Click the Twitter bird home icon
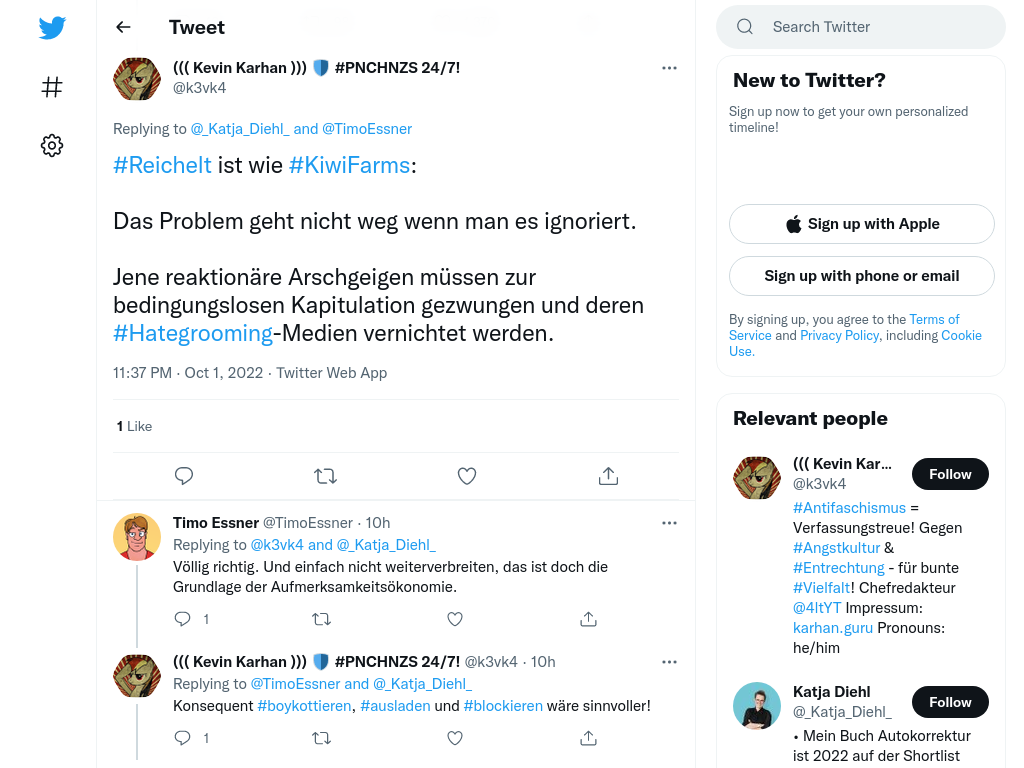This screenshot has height=768, width=1024. coord(52,27)
